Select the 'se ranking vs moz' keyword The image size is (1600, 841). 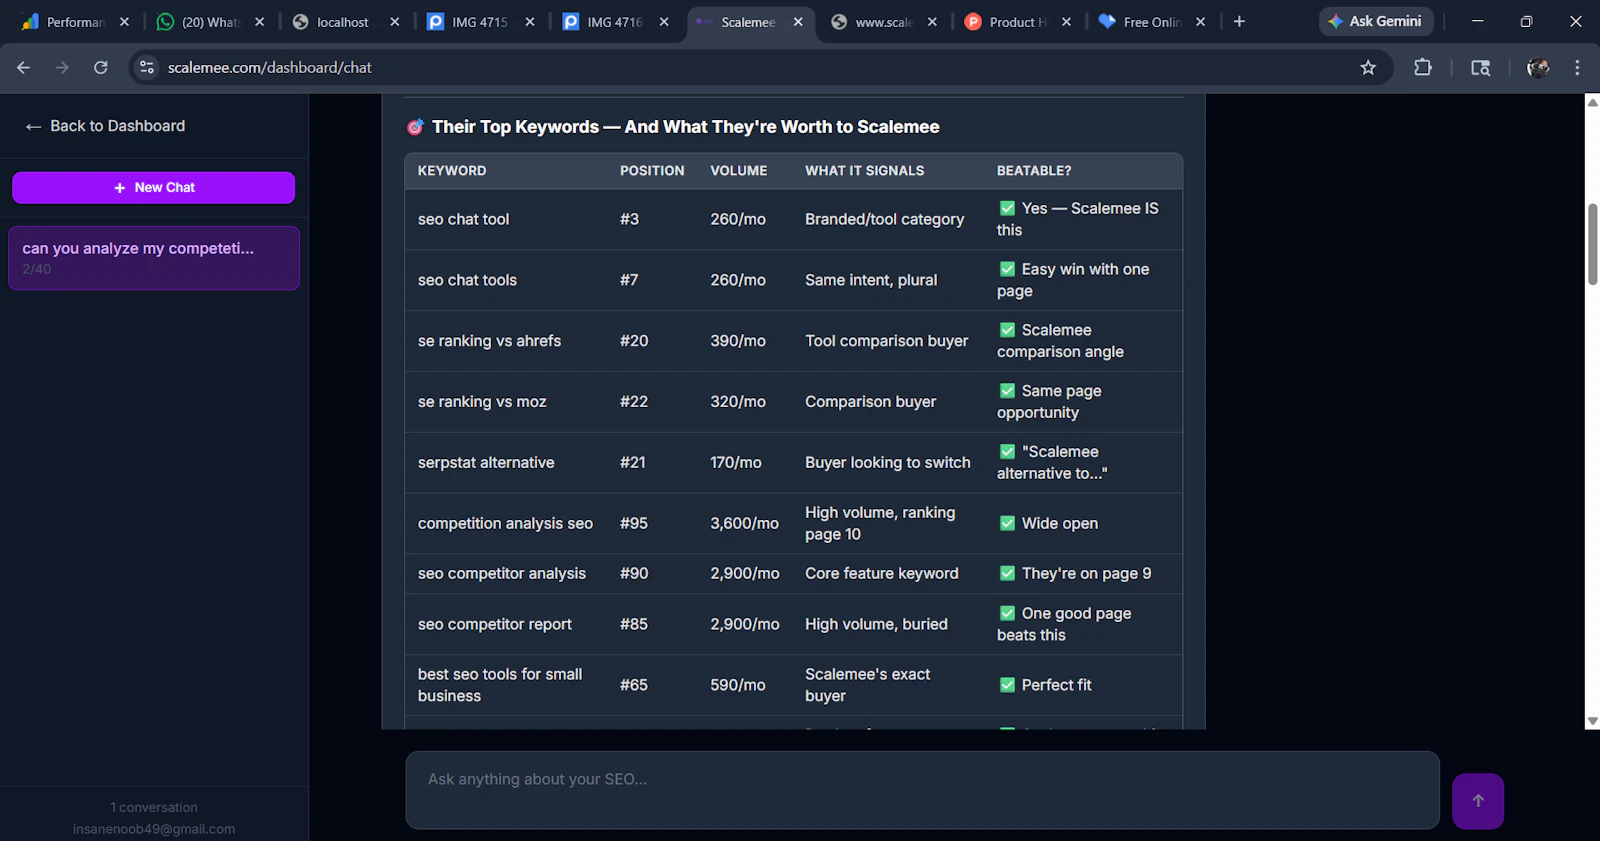pos(482,402)
